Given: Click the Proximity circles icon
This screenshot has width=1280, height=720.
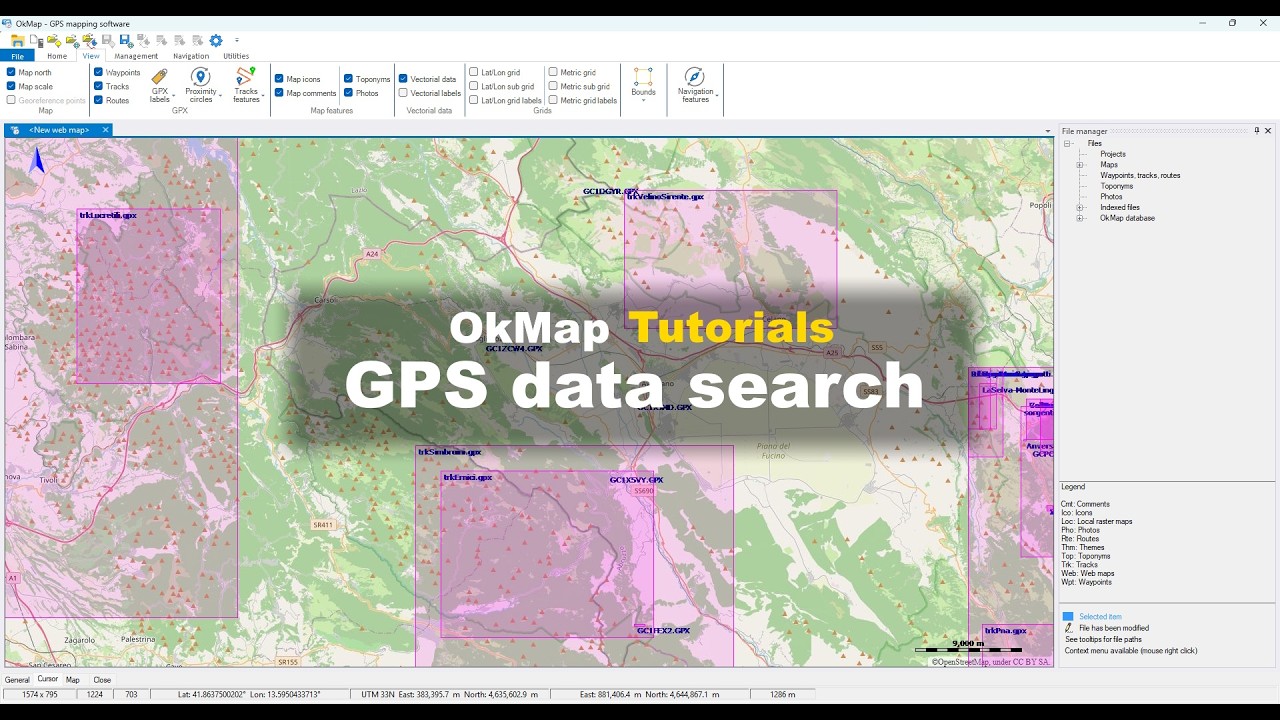Looking at the screenshot, I should (200, 77).
